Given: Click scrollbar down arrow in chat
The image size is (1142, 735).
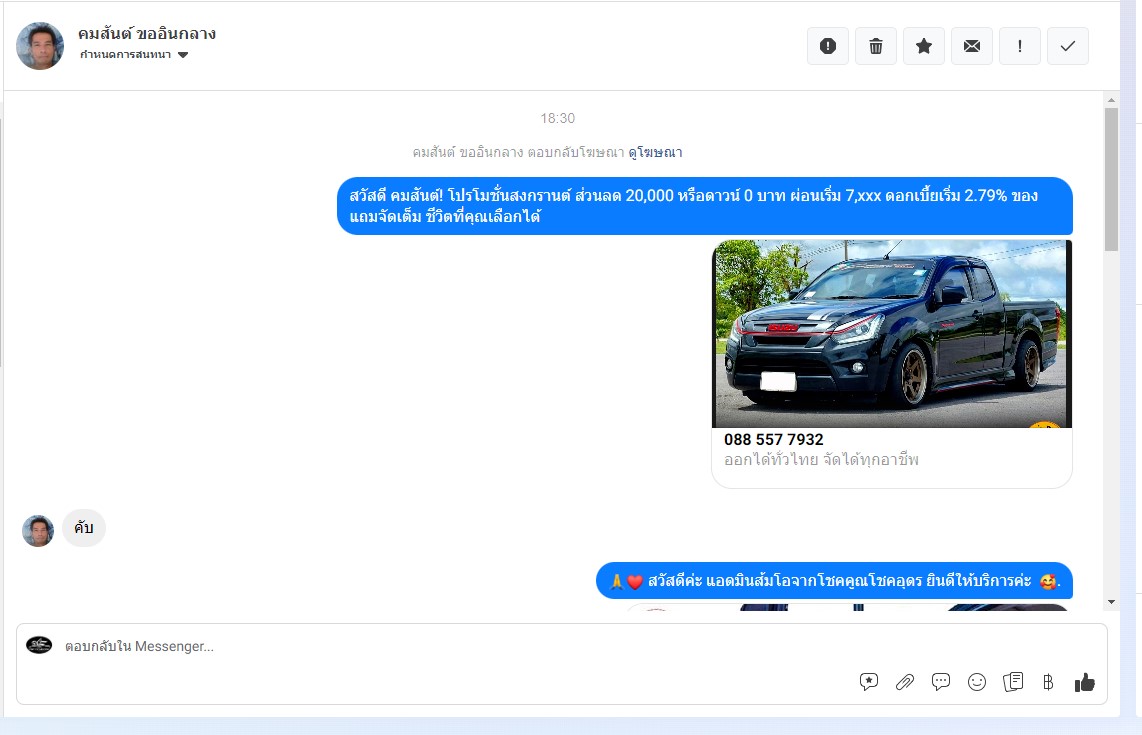Looking at the screenshot, I should click(x=1111, y=602).
